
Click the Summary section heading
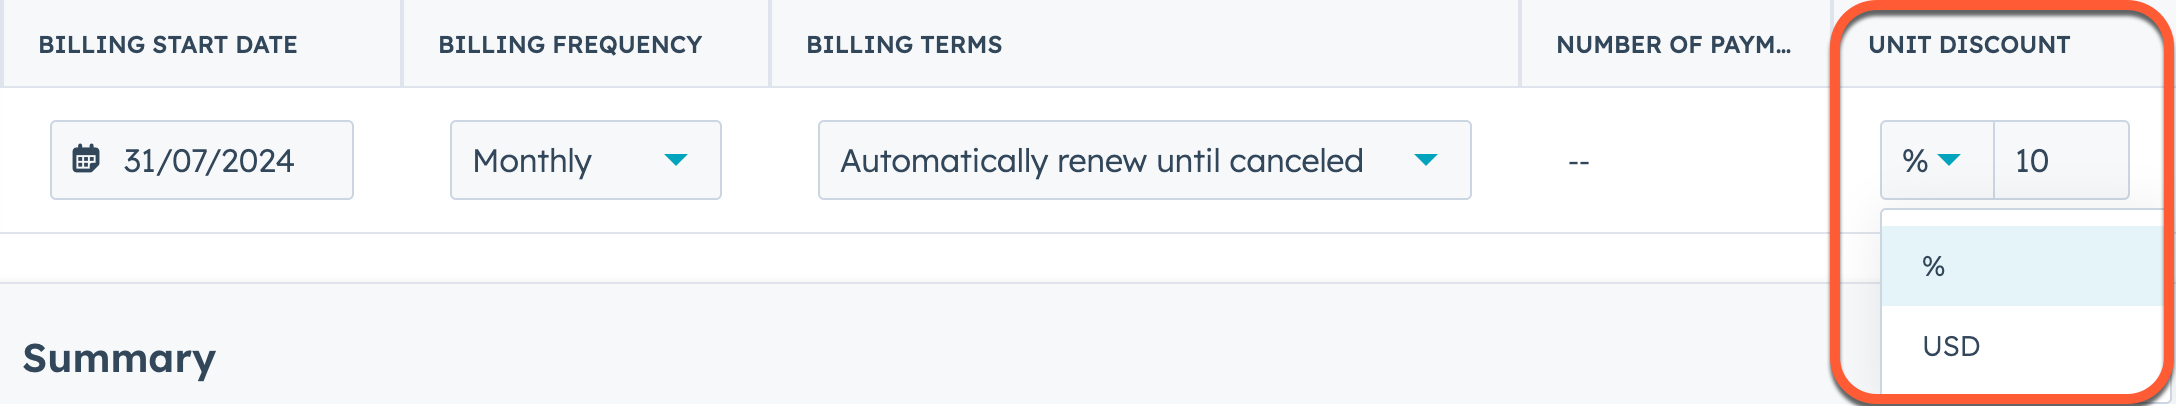click(119, 358)
